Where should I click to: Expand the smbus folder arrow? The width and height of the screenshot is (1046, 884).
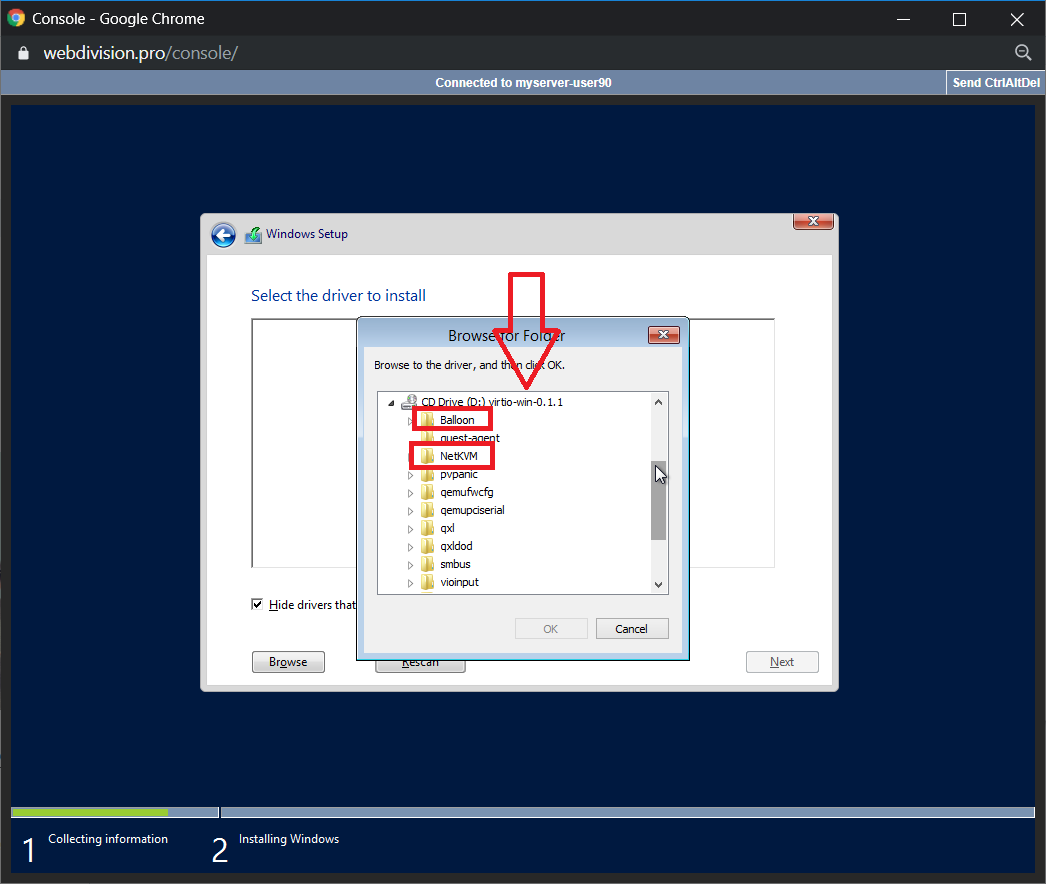[x=410, y=565]
